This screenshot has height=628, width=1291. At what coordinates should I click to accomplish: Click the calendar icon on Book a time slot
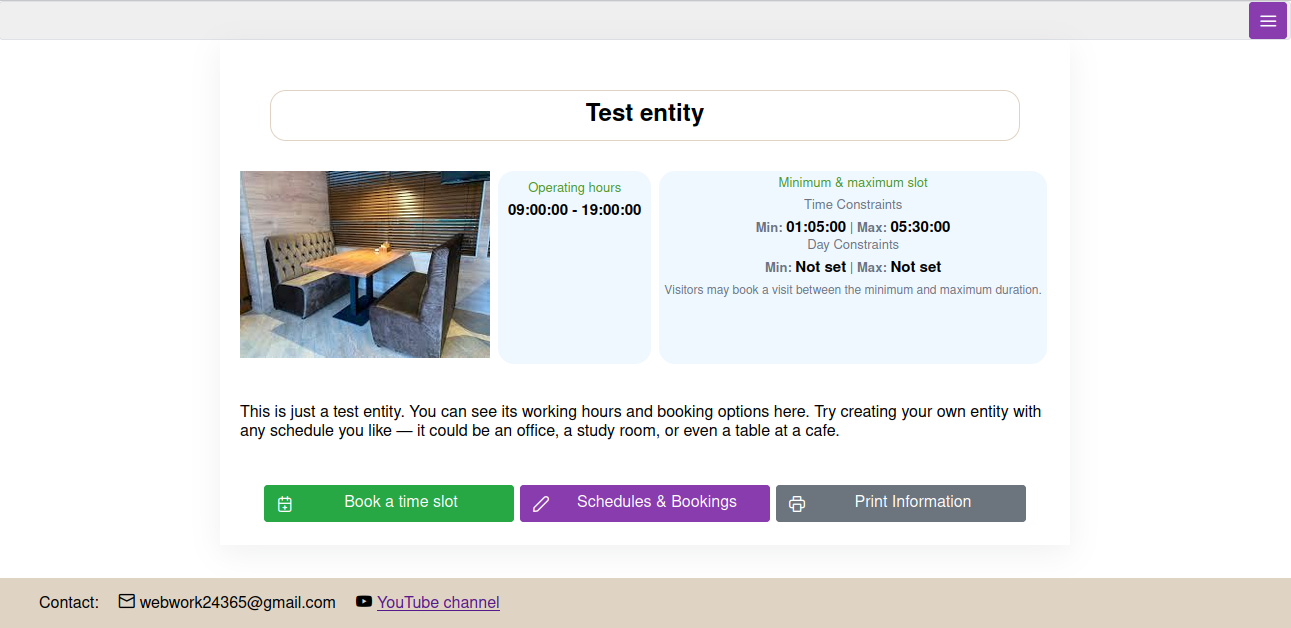pyautogui.click(x=285, y=503)
